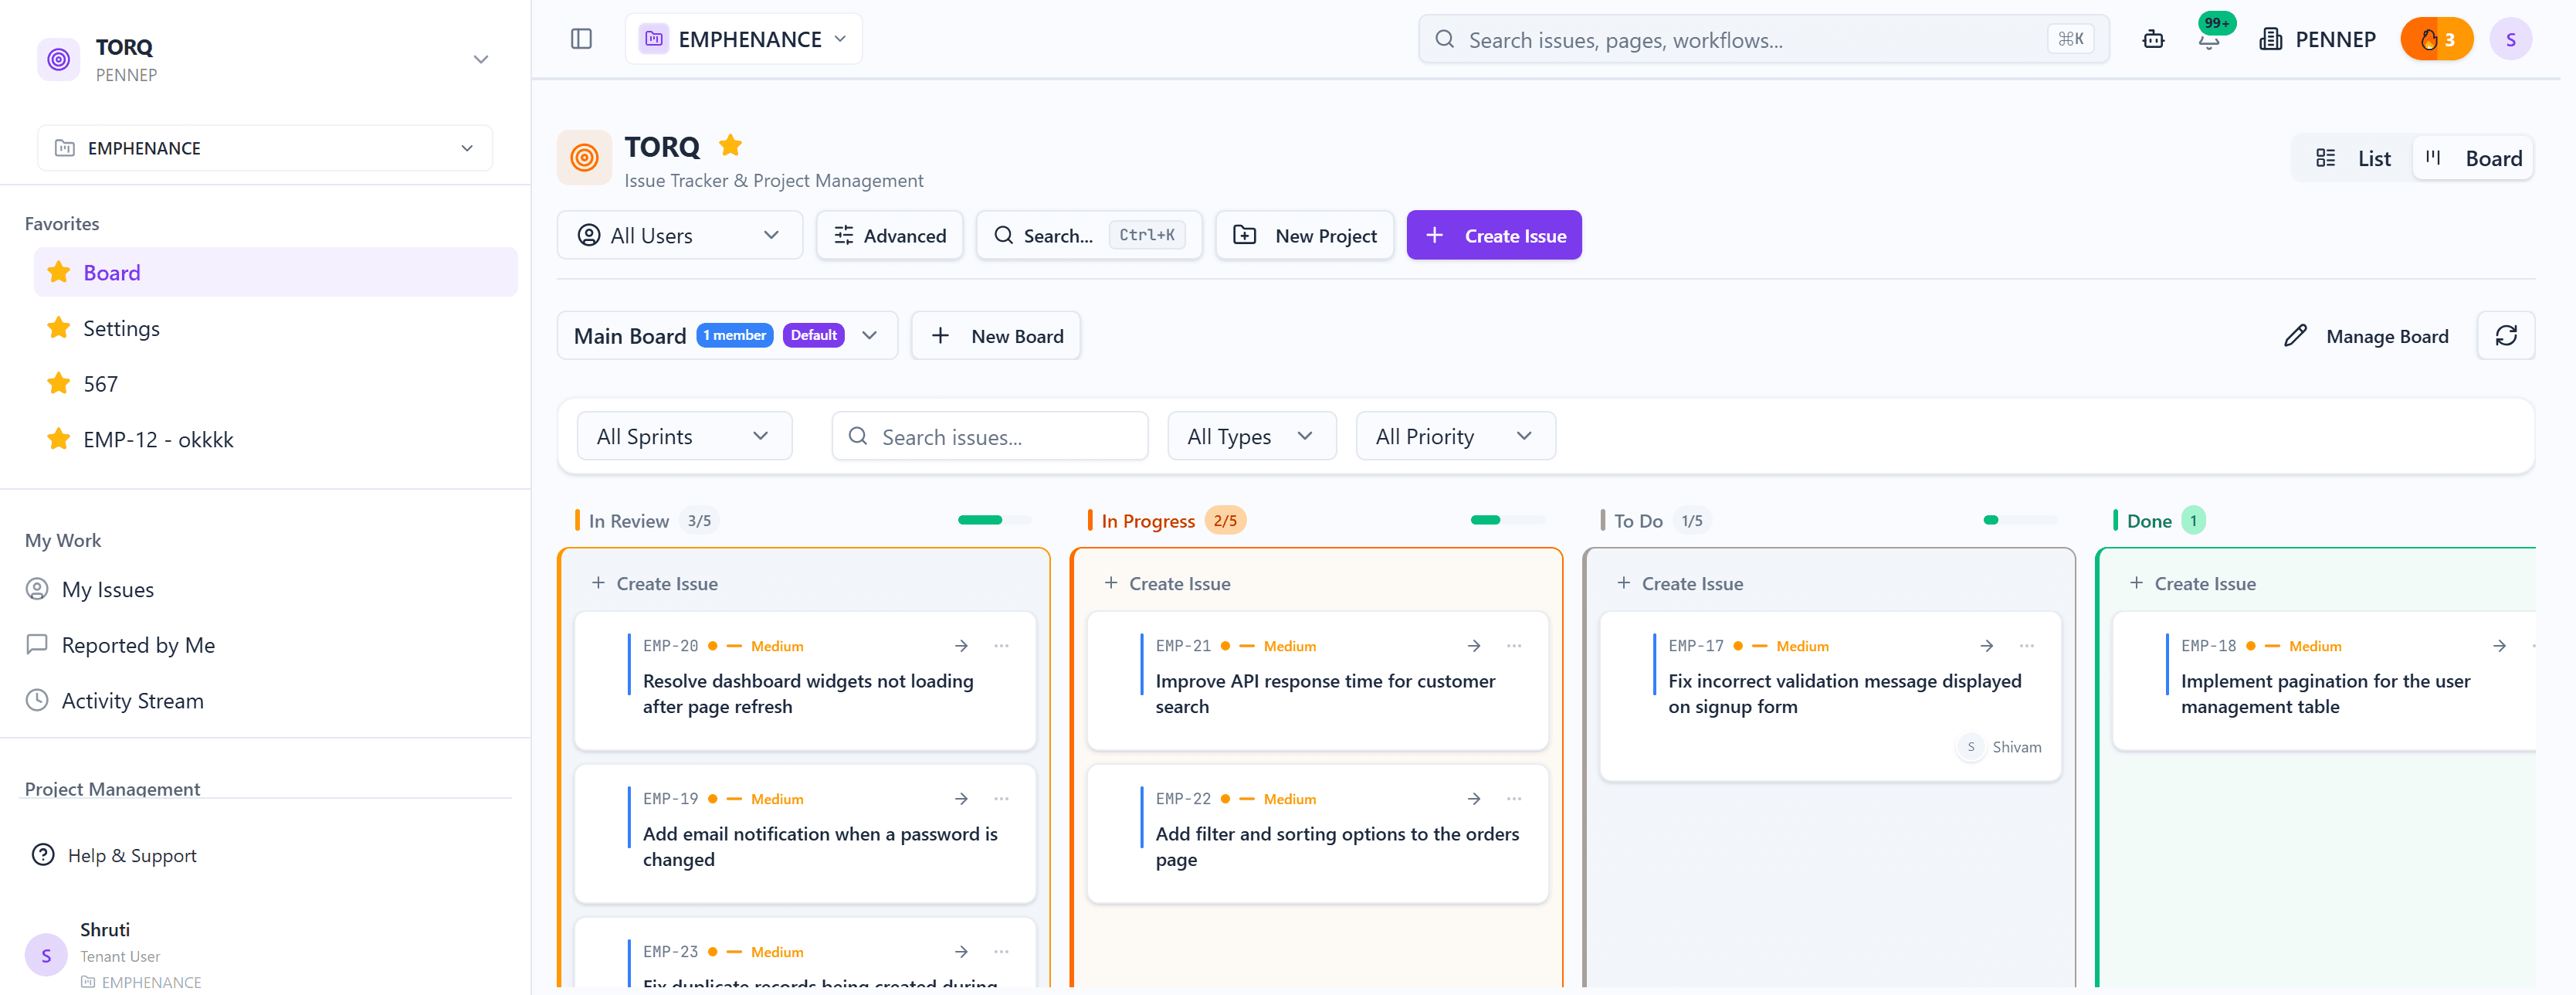Move the EMP-21 card with its arrow icon
This screenshot has height=995, width=2576.
coord(1473,646)
